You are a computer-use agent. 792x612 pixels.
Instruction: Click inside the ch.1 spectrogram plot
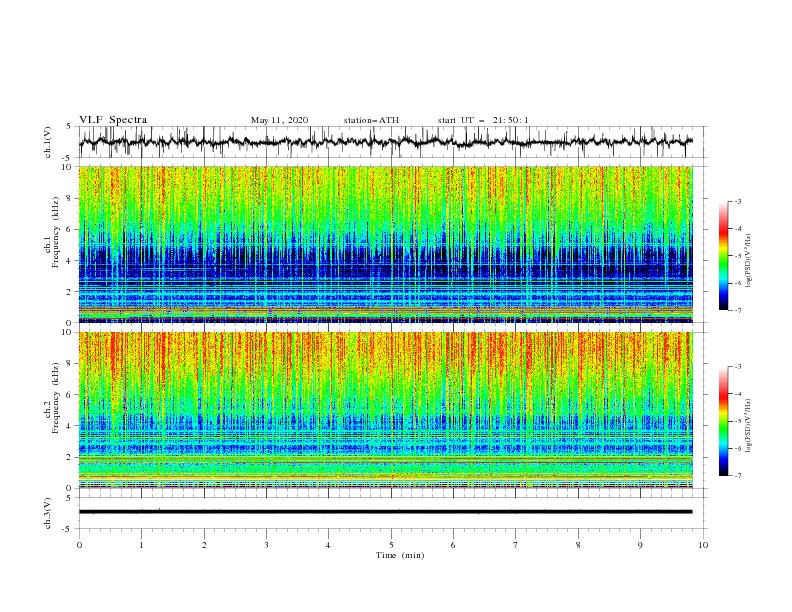[385, 244]
